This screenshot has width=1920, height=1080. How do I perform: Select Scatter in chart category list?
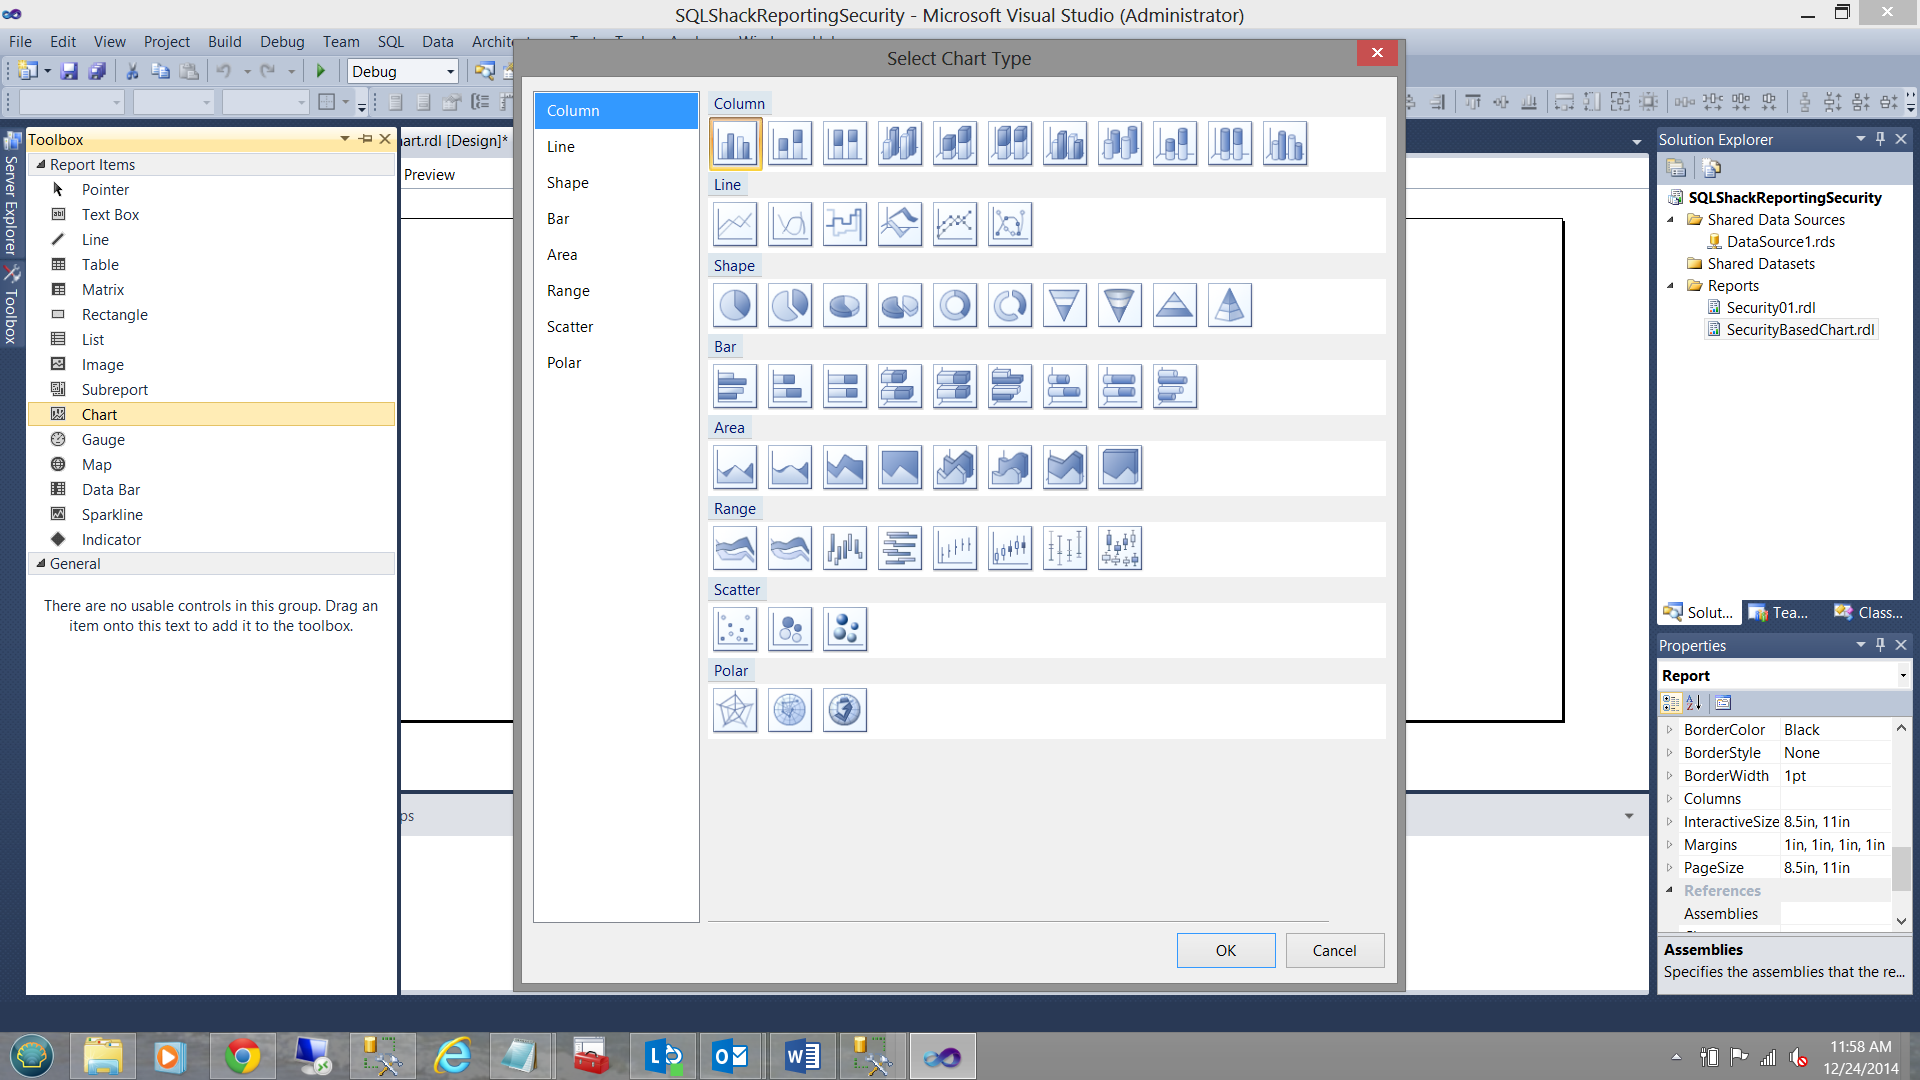[570, 327]
